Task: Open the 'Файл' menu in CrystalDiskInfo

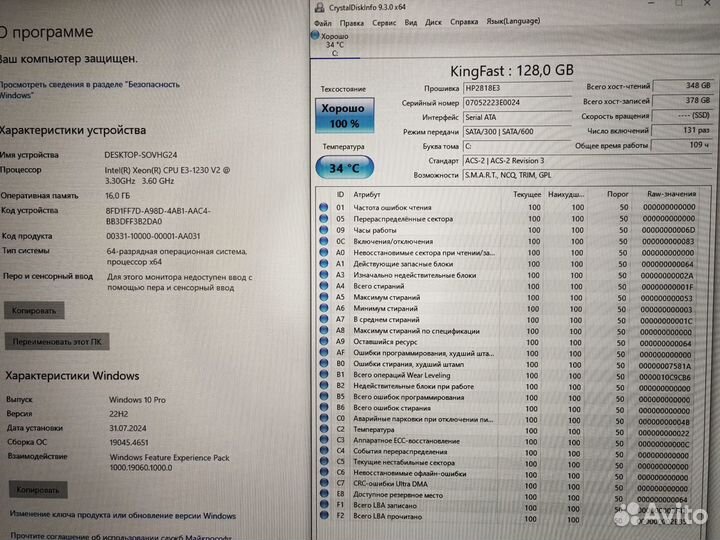Action: (x=323, y=21)
